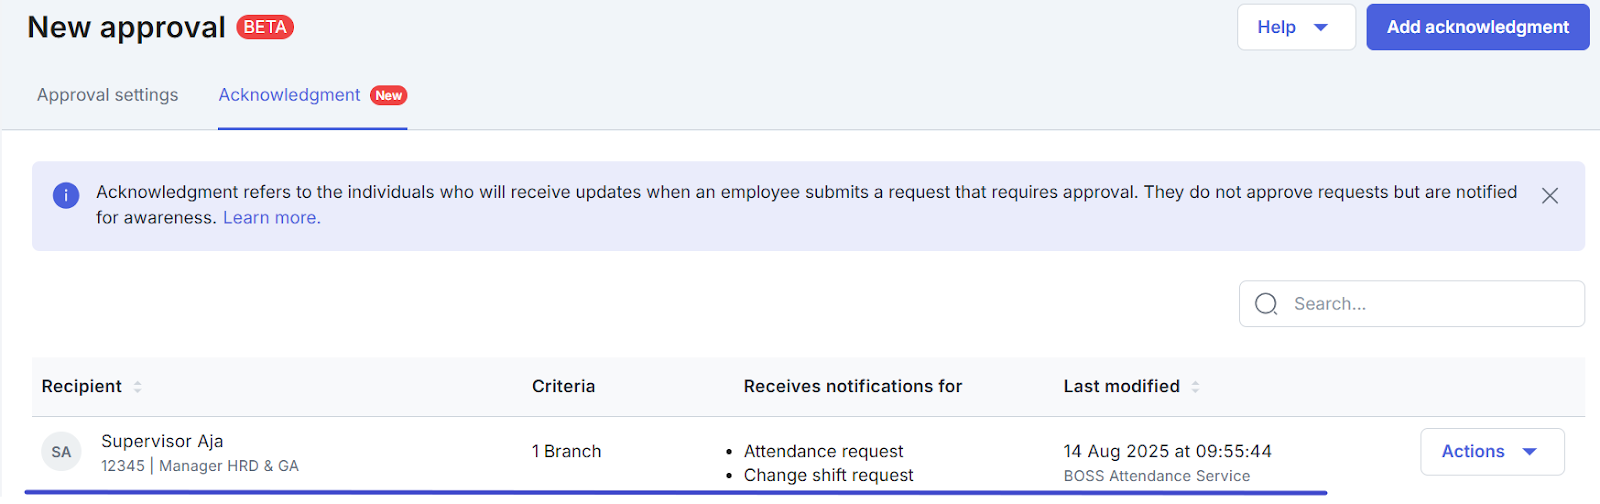1600x504 pixels.
Task: Dismiss the acknowledgment info banner
Action: (1549, 196)
